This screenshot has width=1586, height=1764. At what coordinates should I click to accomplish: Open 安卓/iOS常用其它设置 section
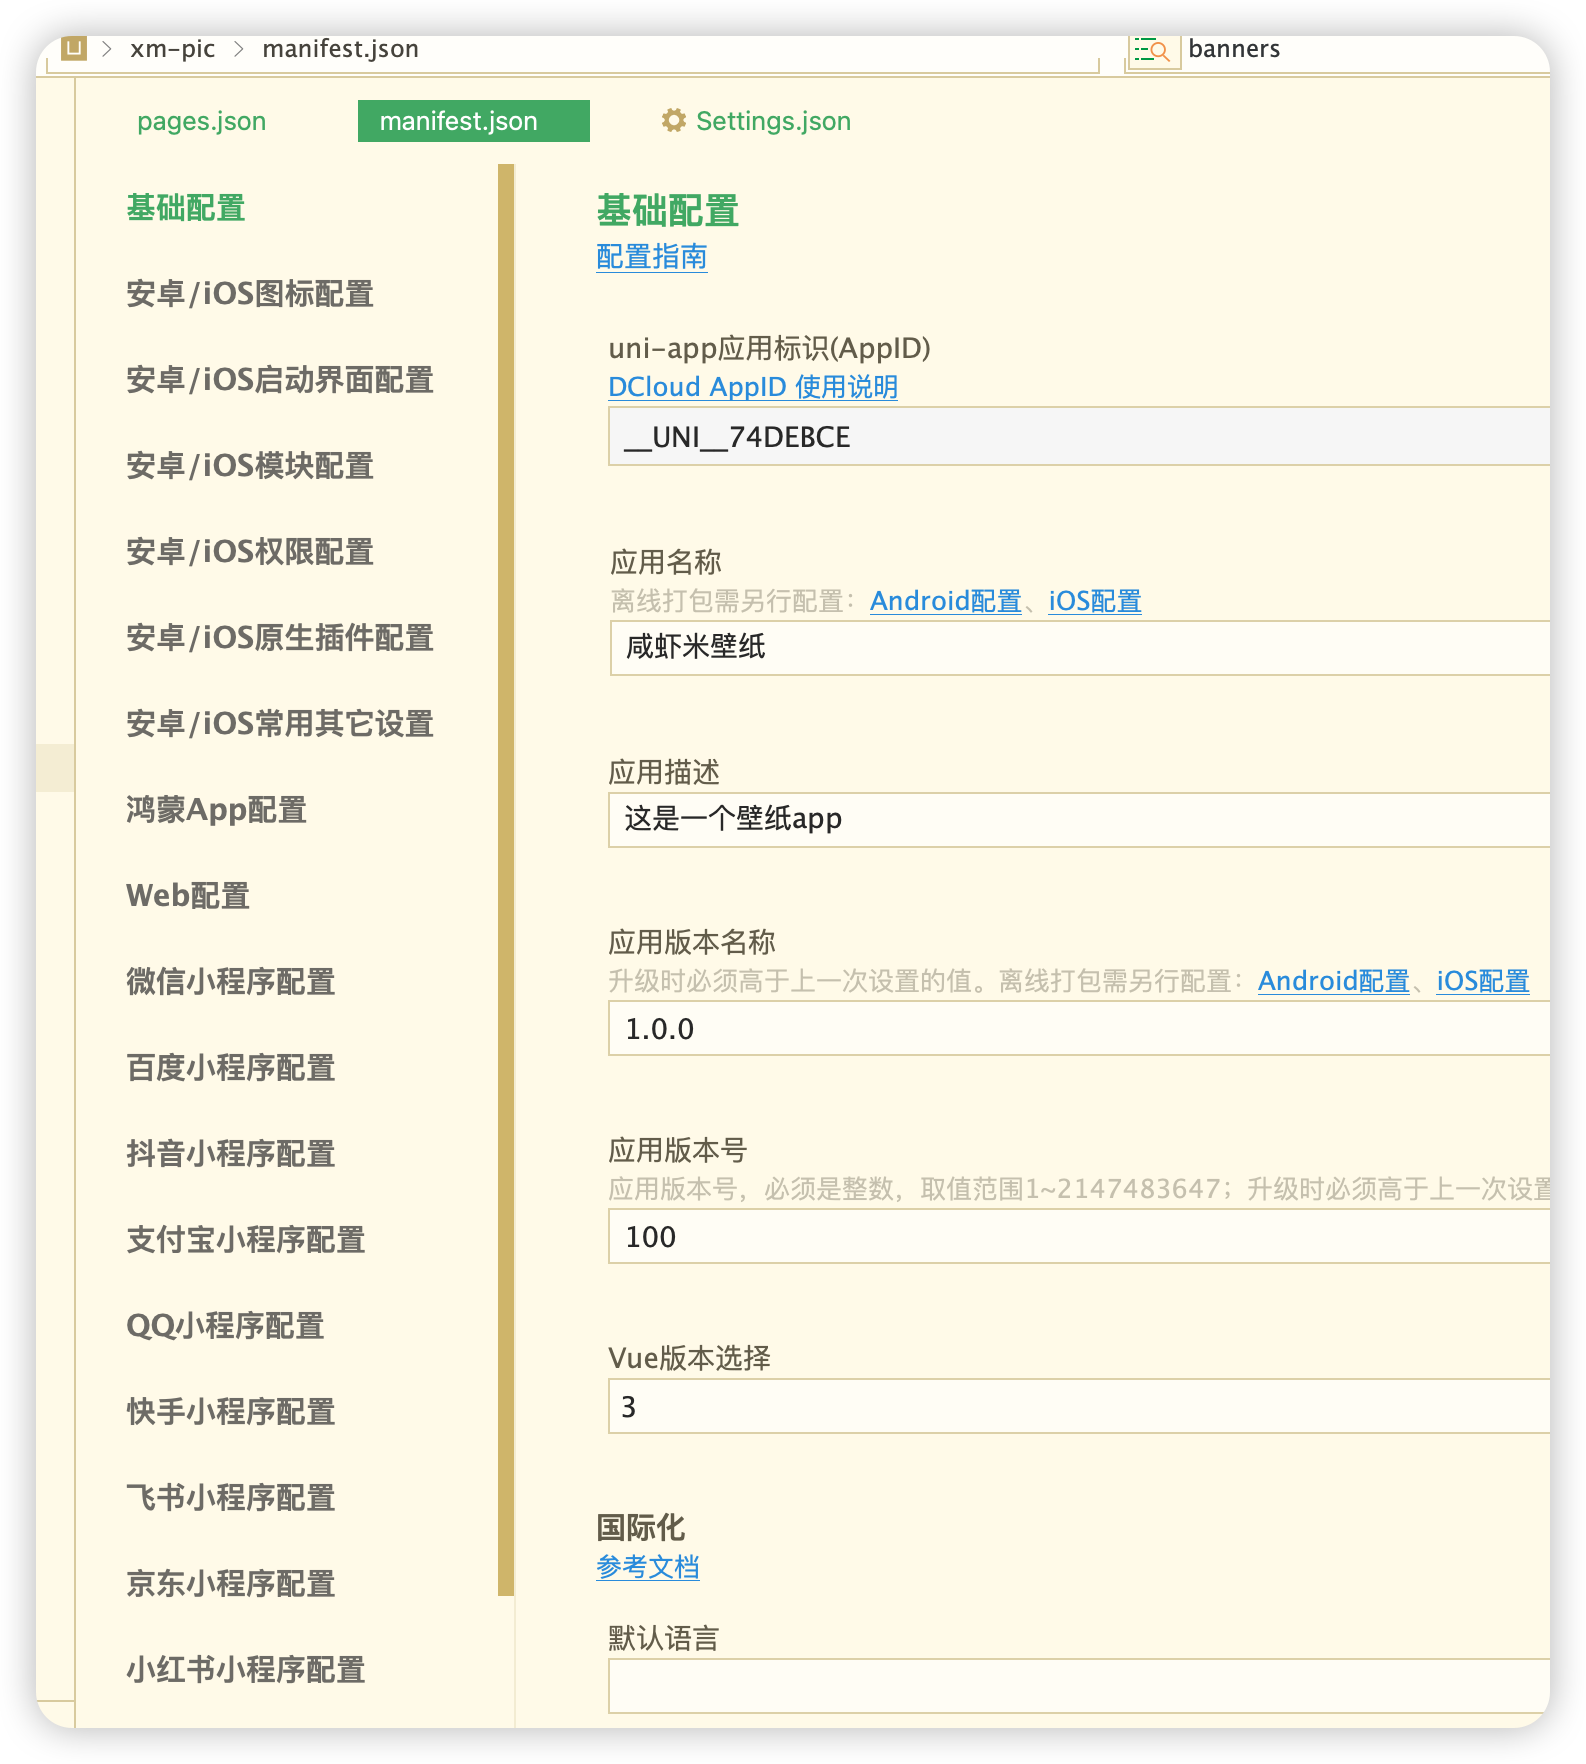point(280,724)
